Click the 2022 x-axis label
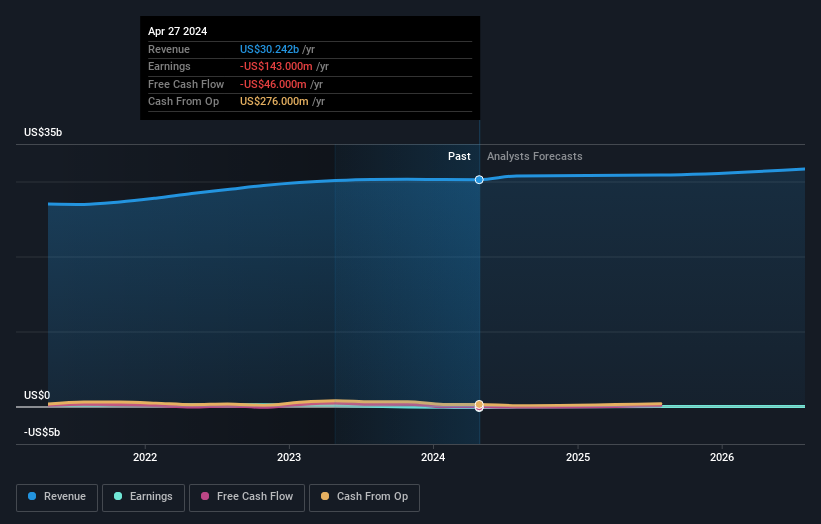The height and width of the screenshot is (524, 821). tap(145, 457)
